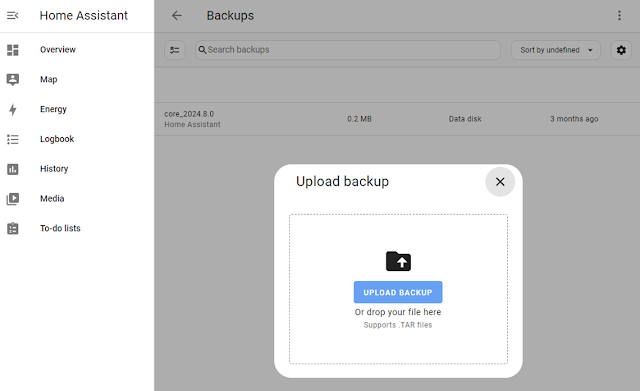640x391 pixels.
Task: Click the folder upload icon
Action: pyautogui.click(x=398, y=261)
